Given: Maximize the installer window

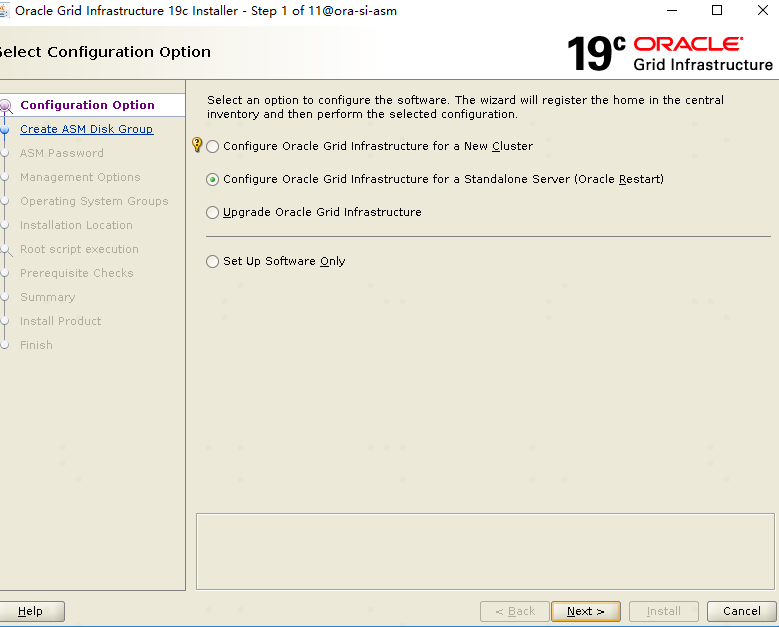Looking at the screenshot, I should pyautogui.click(x=717, y=10).
